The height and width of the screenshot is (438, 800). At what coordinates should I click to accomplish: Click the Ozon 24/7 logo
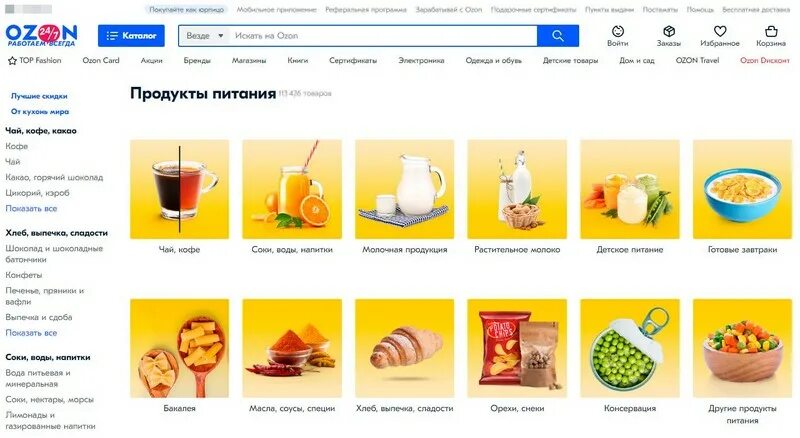41,35
